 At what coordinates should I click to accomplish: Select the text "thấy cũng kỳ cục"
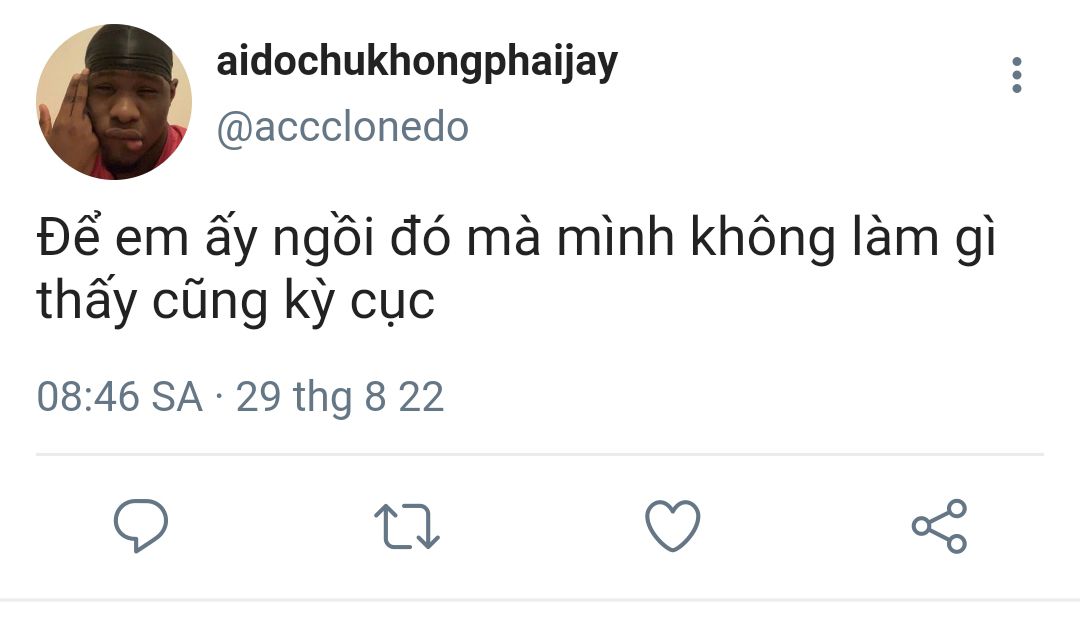[236, 301]
